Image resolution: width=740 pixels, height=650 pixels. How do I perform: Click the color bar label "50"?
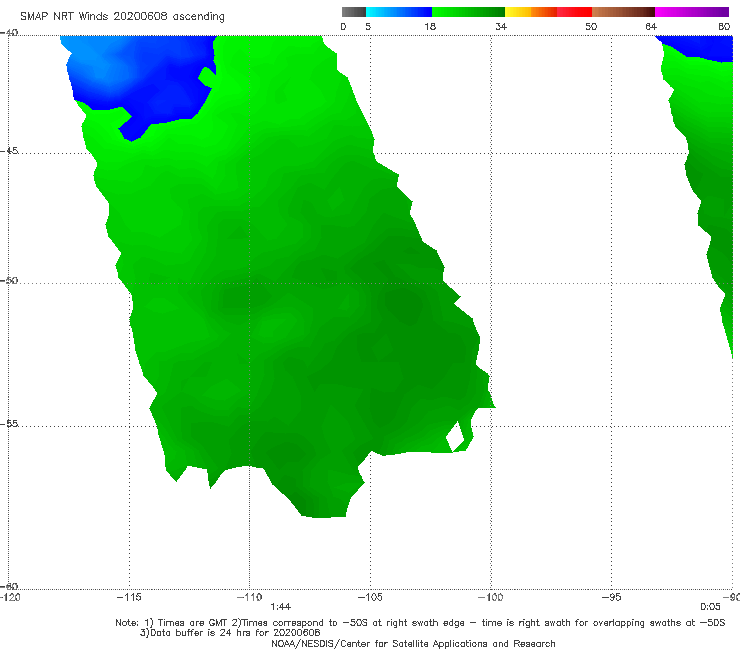(x=591, y=27)
